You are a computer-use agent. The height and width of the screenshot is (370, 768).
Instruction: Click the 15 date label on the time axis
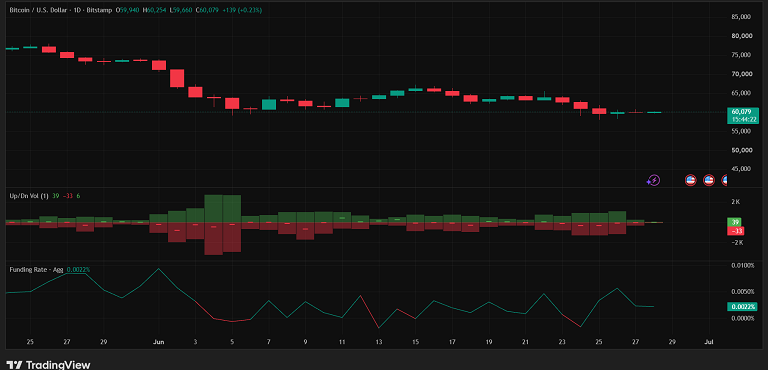[415, 342]
